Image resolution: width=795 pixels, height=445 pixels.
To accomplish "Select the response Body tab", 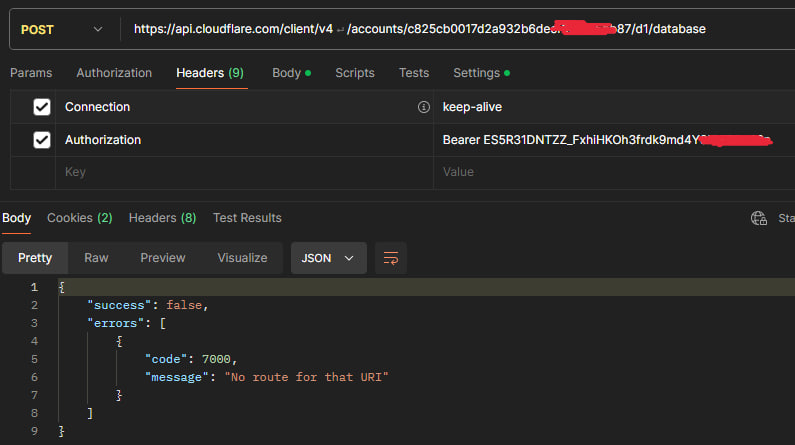I will point(17,218).
